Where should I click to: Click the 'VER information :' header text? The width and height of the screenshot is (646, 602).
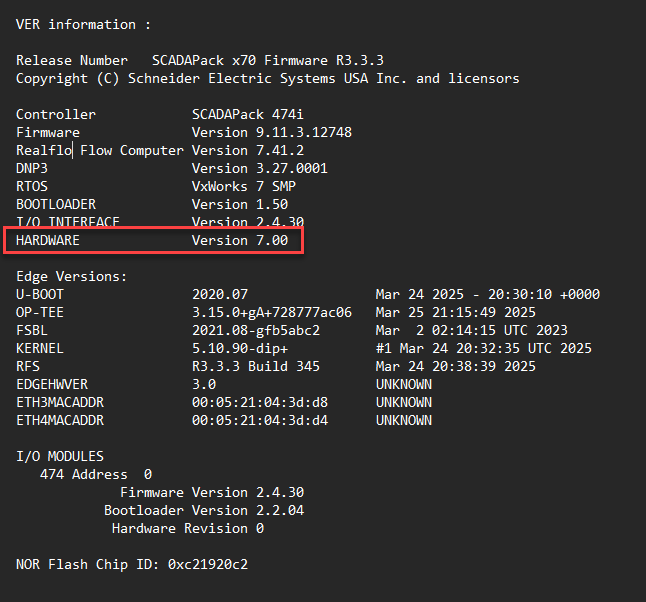pos(83,24)
